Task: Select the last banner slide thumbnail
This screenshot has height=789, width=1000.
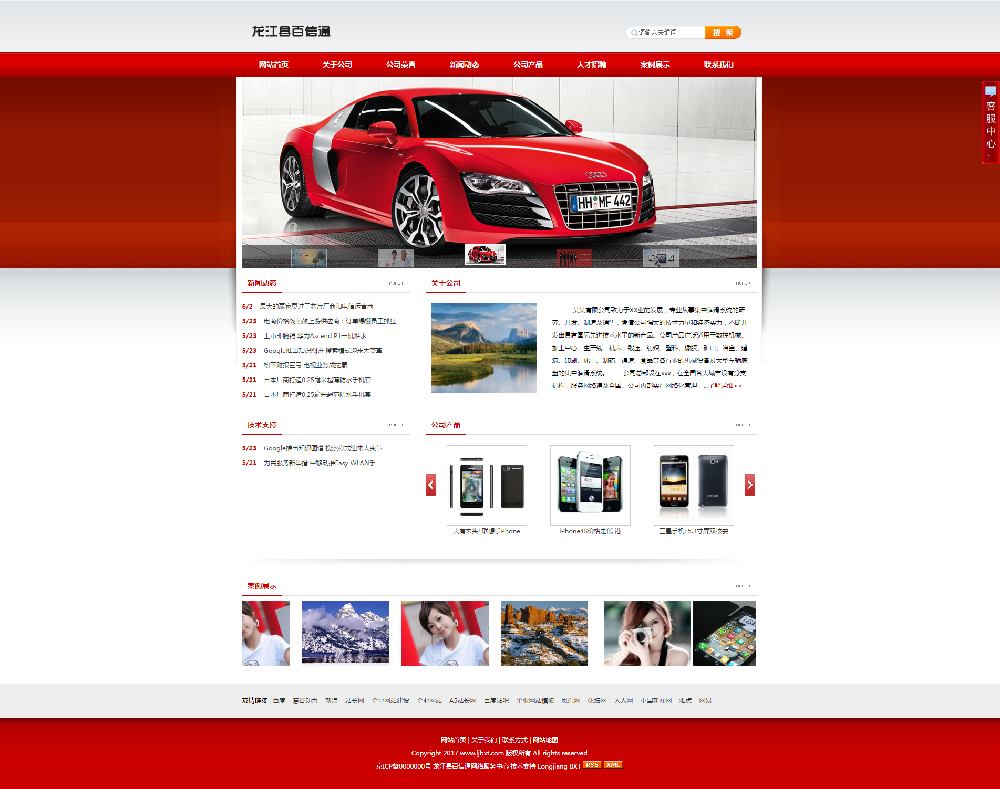Action: coord(661,258)
